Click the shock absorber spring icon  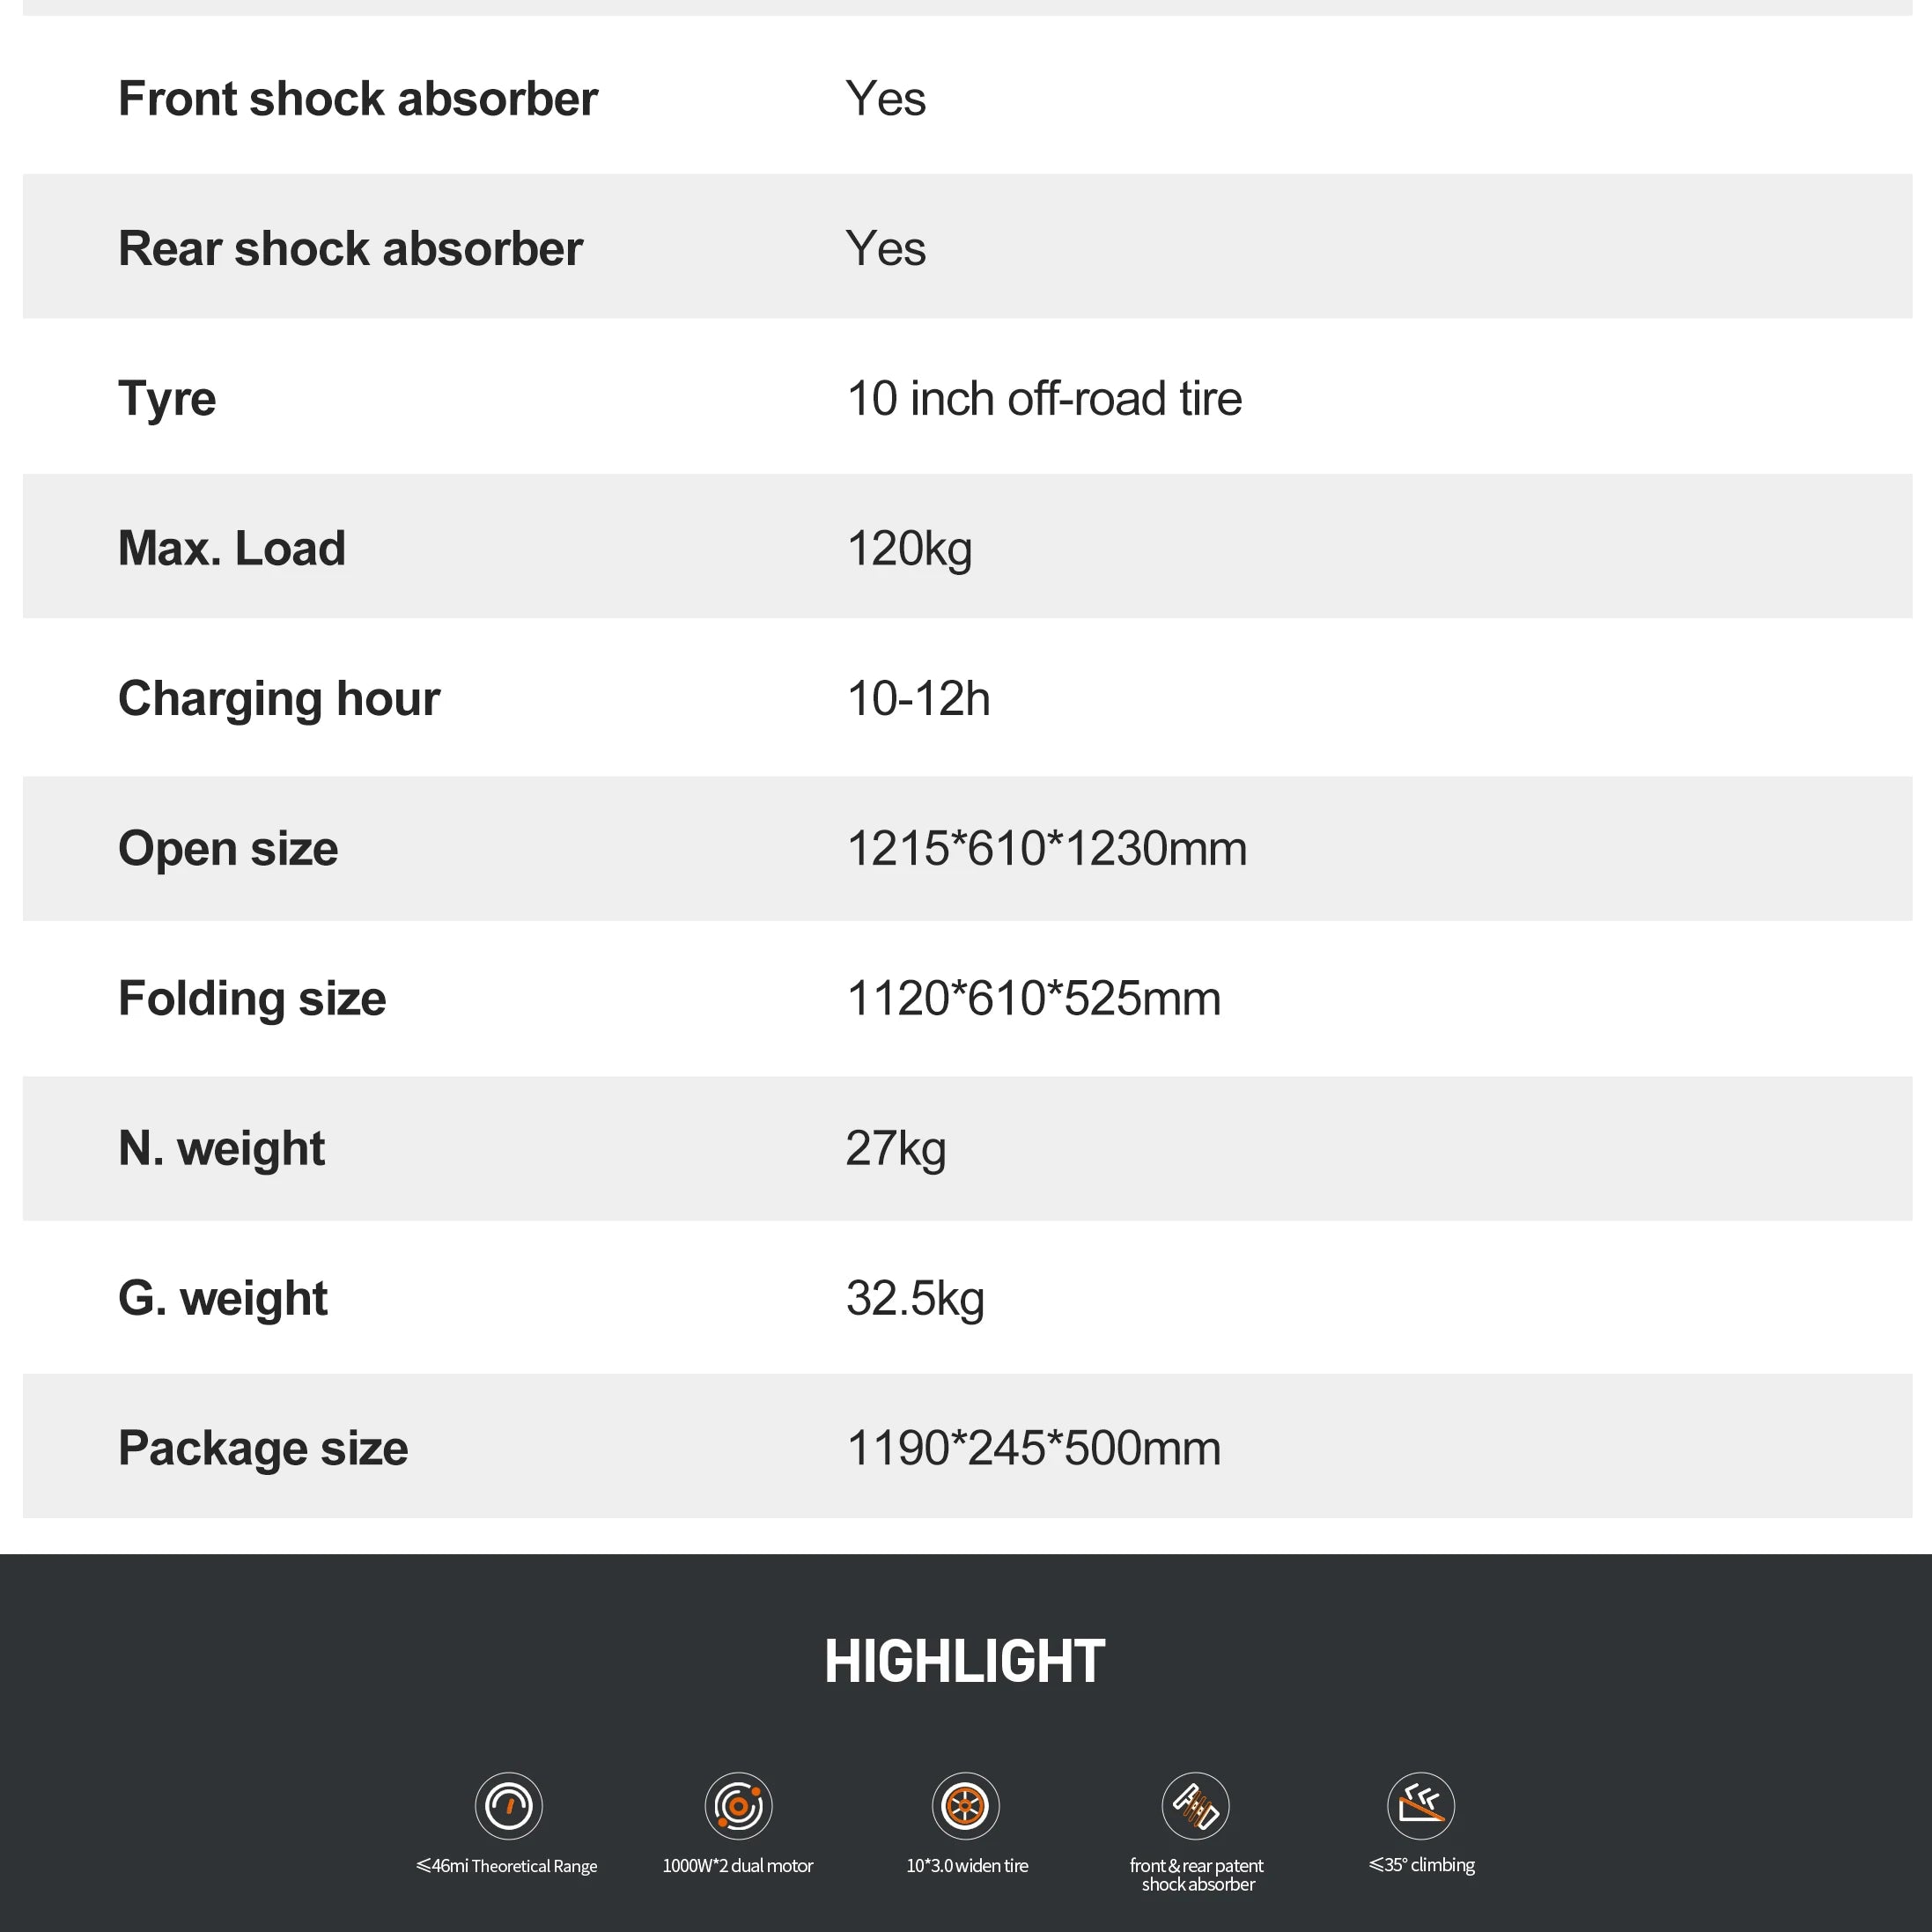1195,1806
